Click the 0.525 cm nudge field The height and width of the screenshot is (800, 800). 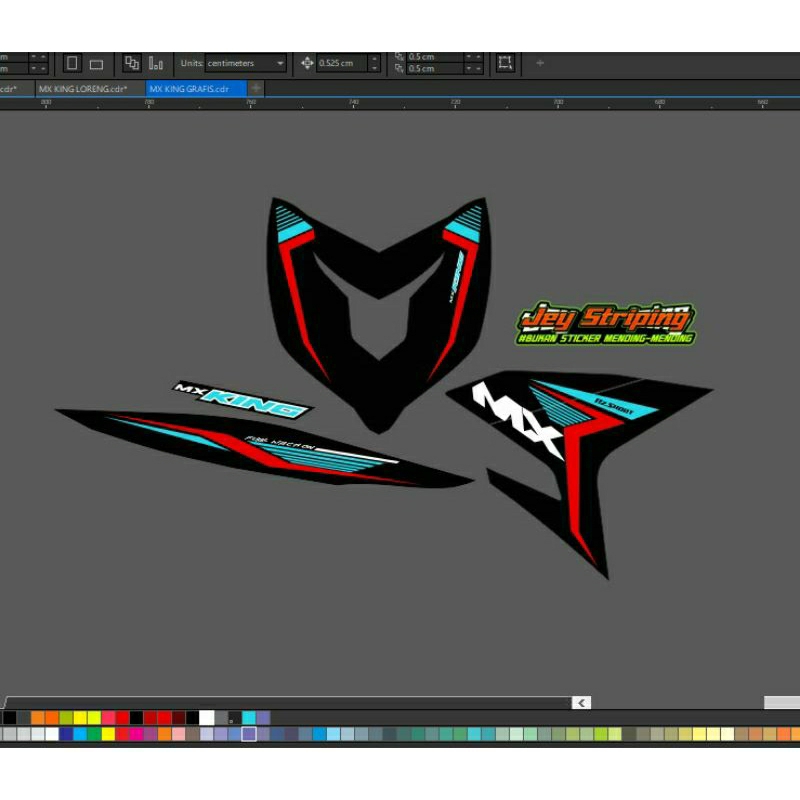pos(342,63)
